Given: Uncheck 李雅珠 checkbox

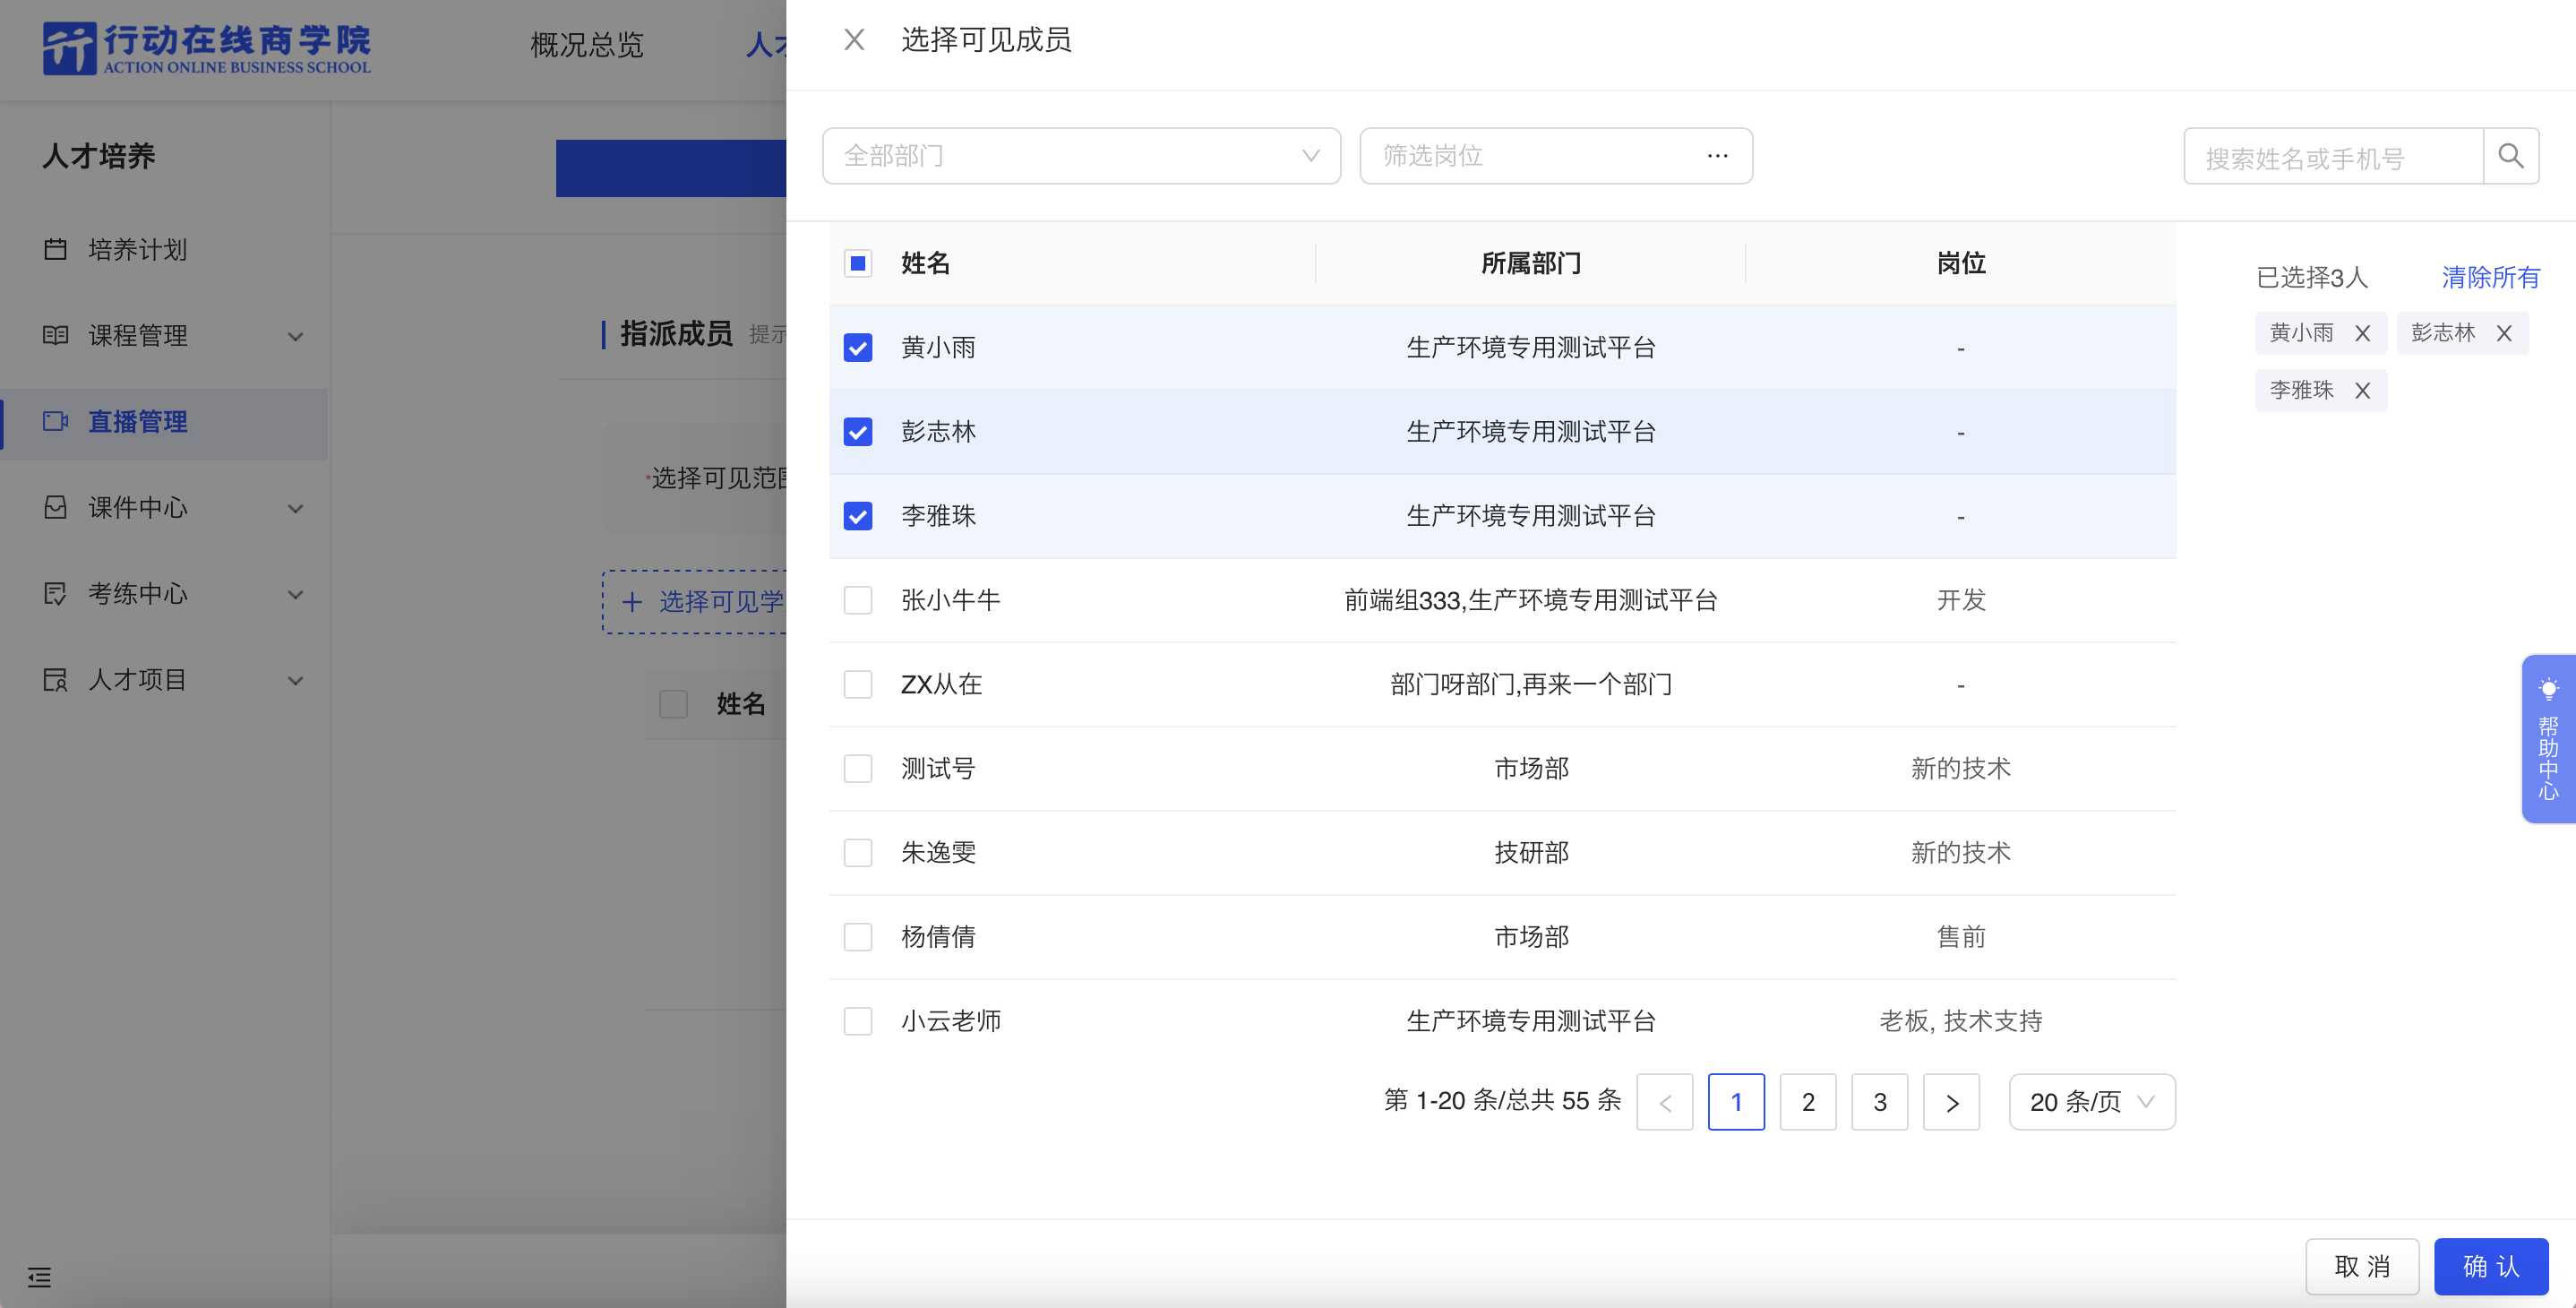Looking at the screenshot, I should point(858,516).
